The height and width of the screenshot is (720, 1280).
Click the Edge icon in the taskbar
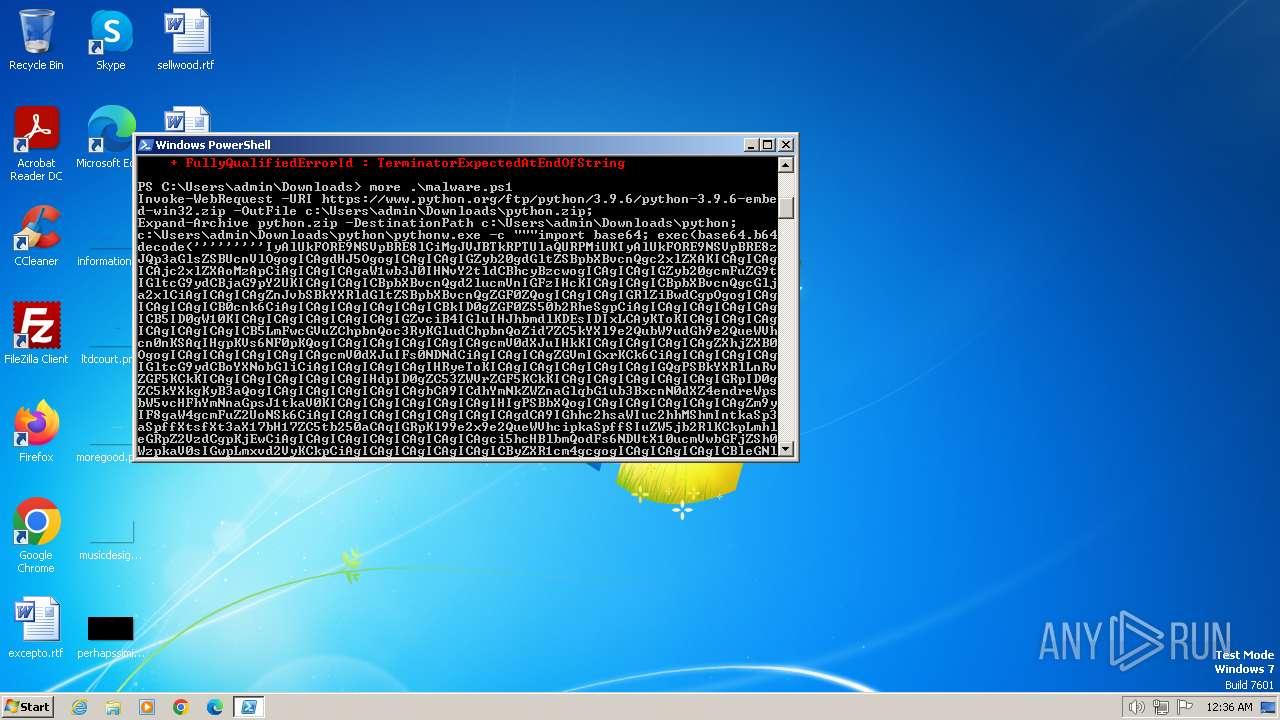click(215, 707)
